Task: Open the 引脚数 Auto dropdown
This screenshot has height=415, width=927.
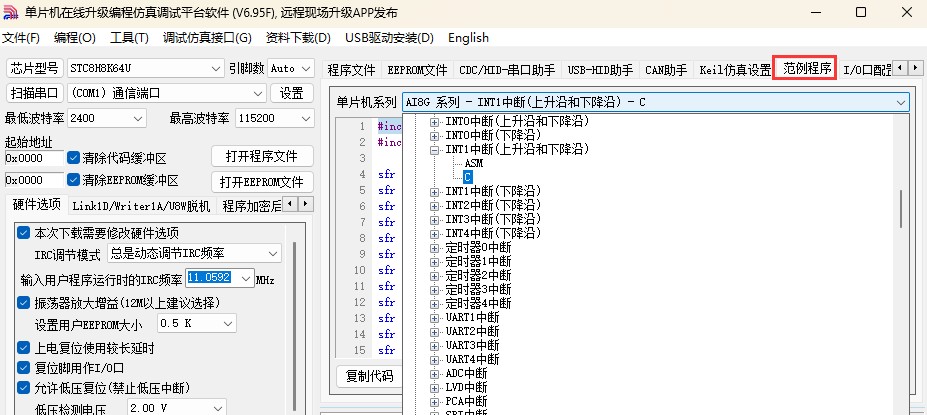Action: 290,68
